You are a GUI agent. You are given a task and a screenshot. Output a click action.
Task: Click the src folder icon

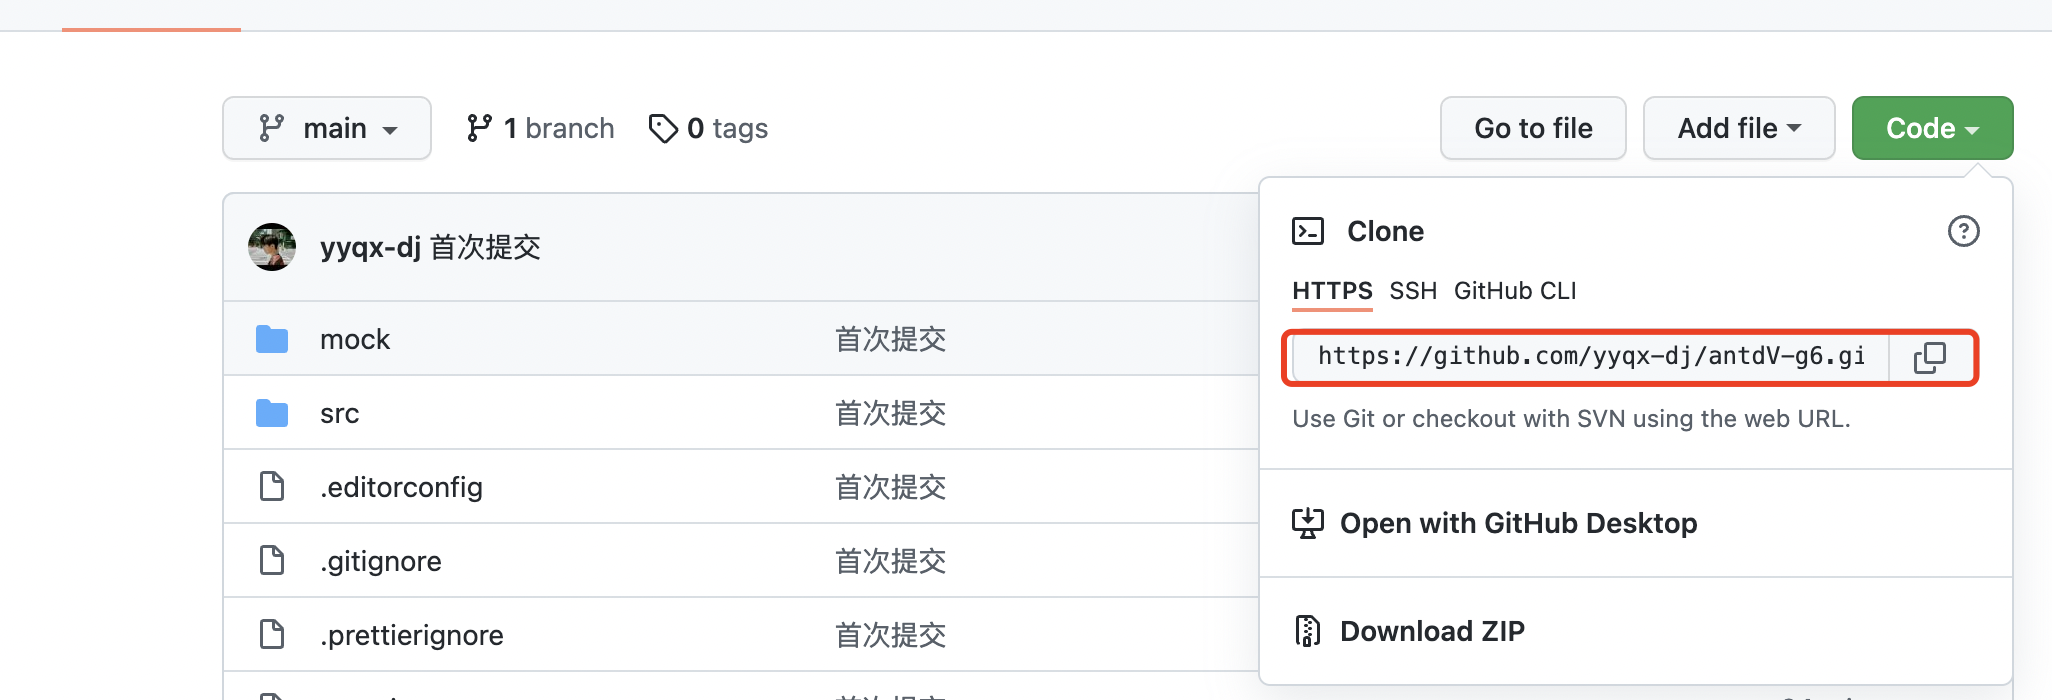(x=272, y=413)
